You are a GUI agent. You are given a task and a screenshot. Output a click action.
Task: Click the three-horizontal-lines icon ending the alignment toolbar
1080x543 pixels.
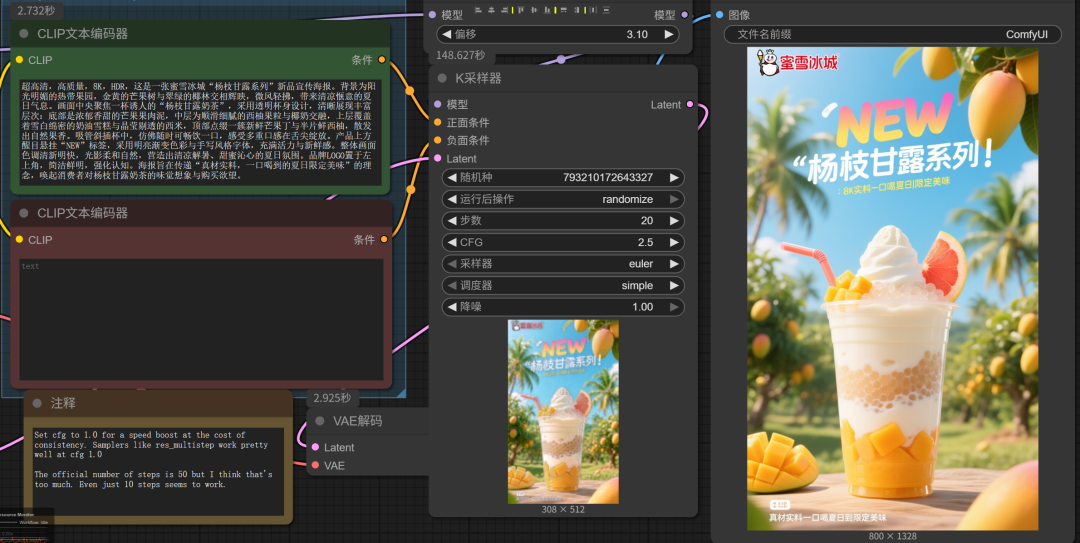click(606, 10)
